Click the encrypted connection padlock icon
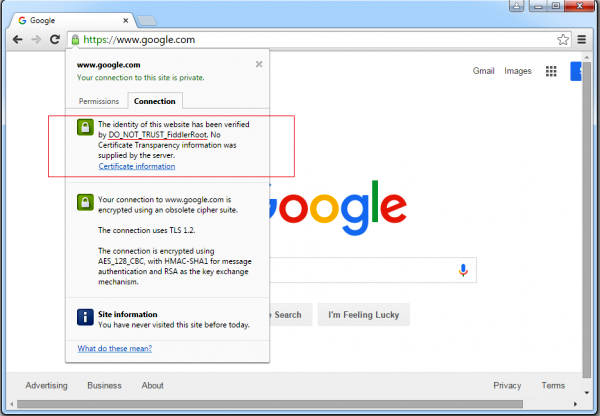 click(85, 202)
